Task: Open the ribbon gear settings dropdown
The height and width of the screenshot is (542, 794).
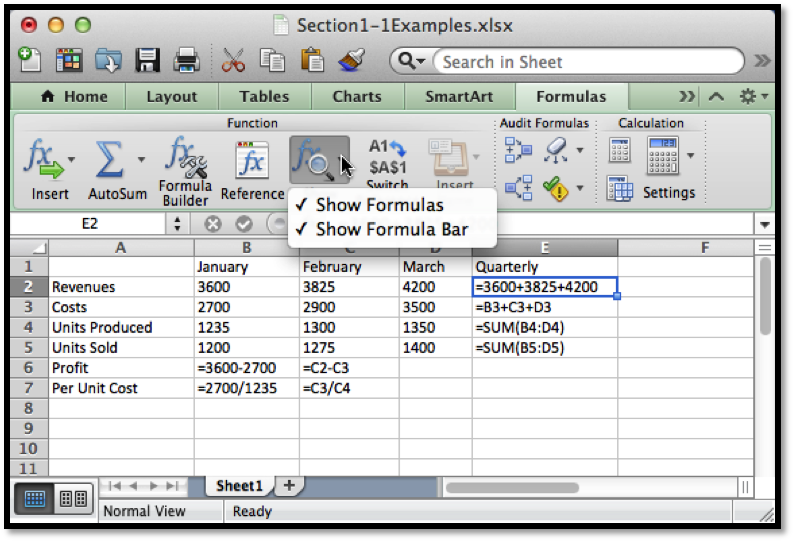Action: [752, 97]
